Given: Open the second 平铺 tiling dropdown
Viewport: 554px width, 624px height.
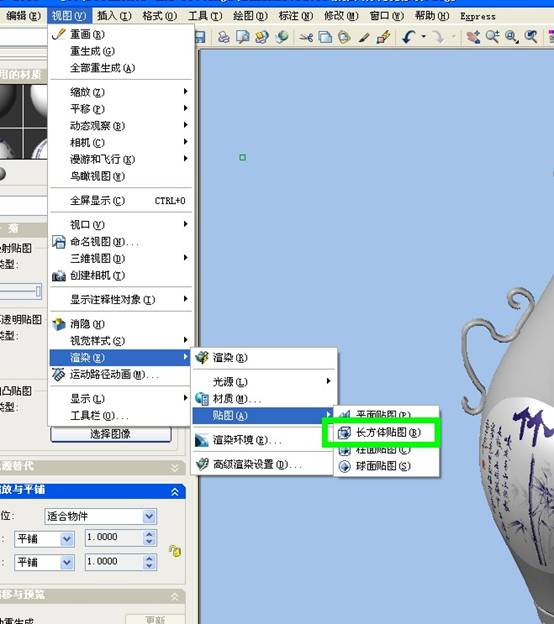Looking at the screenshot, I should tap(44, 562).
